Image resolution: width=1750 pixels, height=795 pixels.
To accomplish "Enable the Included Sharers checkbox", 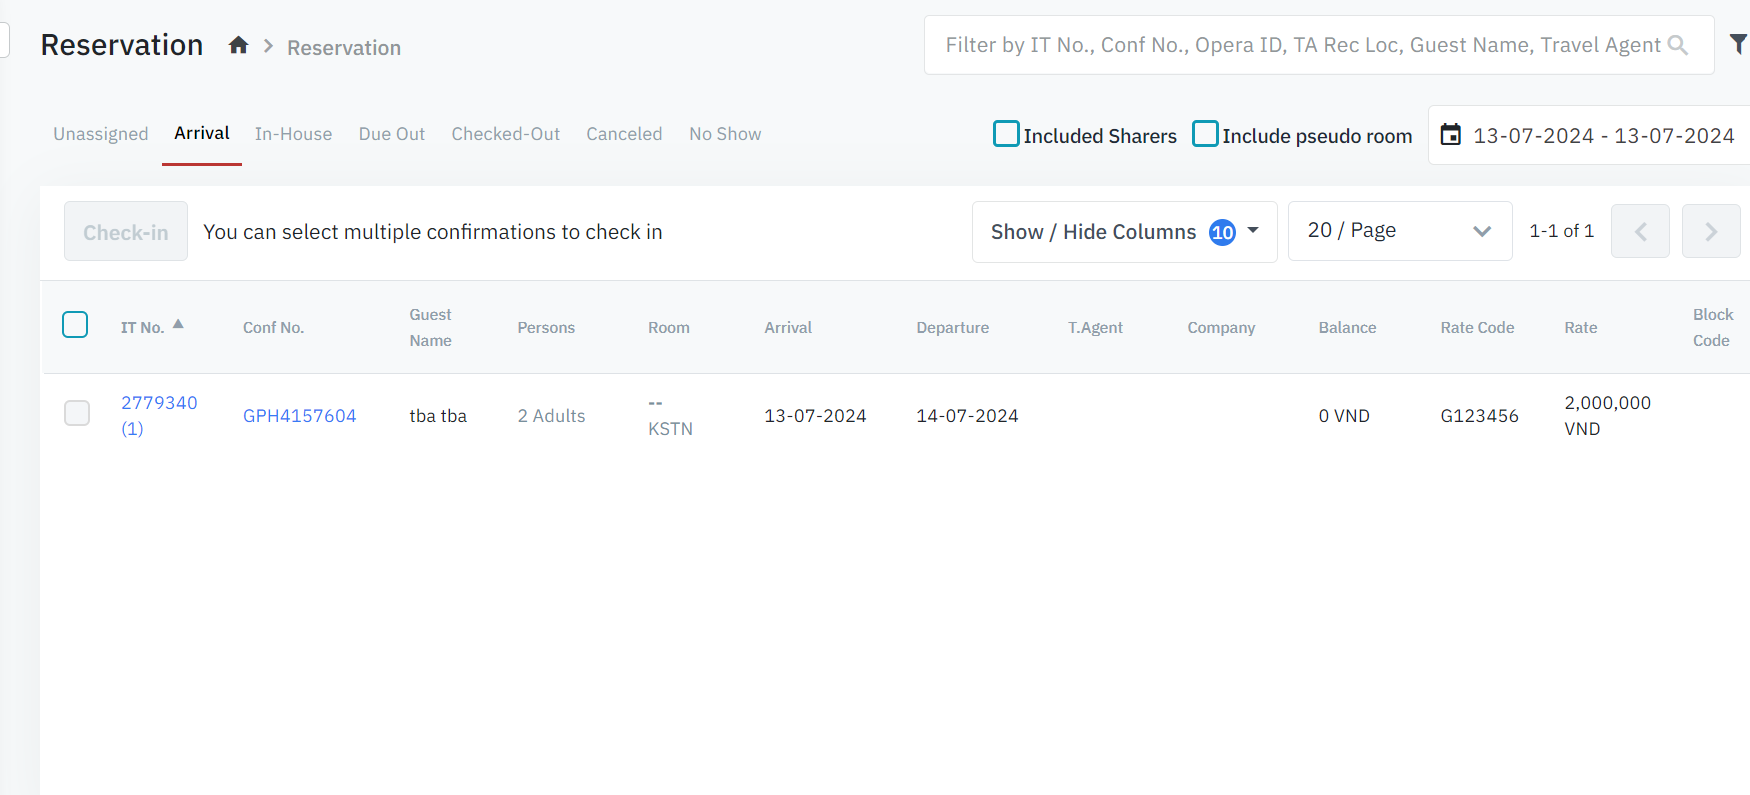I will click(1006, 134).
